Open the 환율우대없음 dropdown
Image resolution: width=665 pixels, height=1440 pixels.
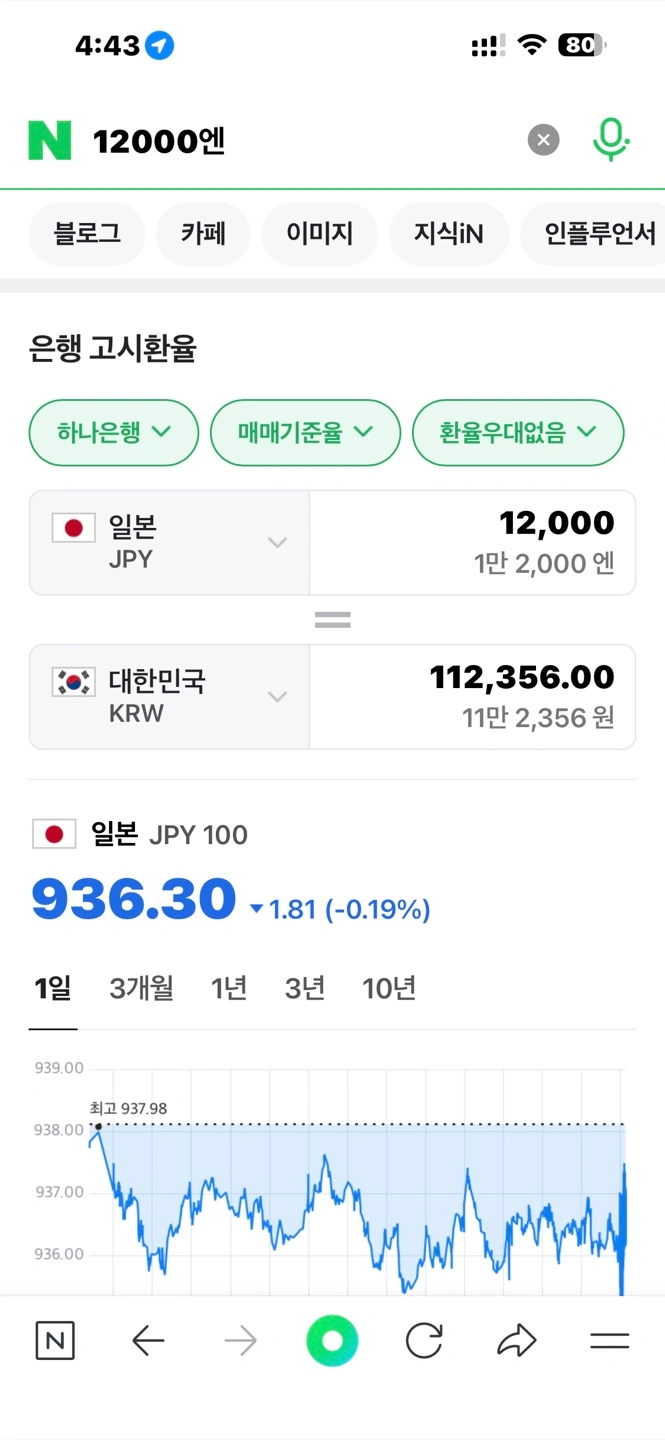click(518, 432)
